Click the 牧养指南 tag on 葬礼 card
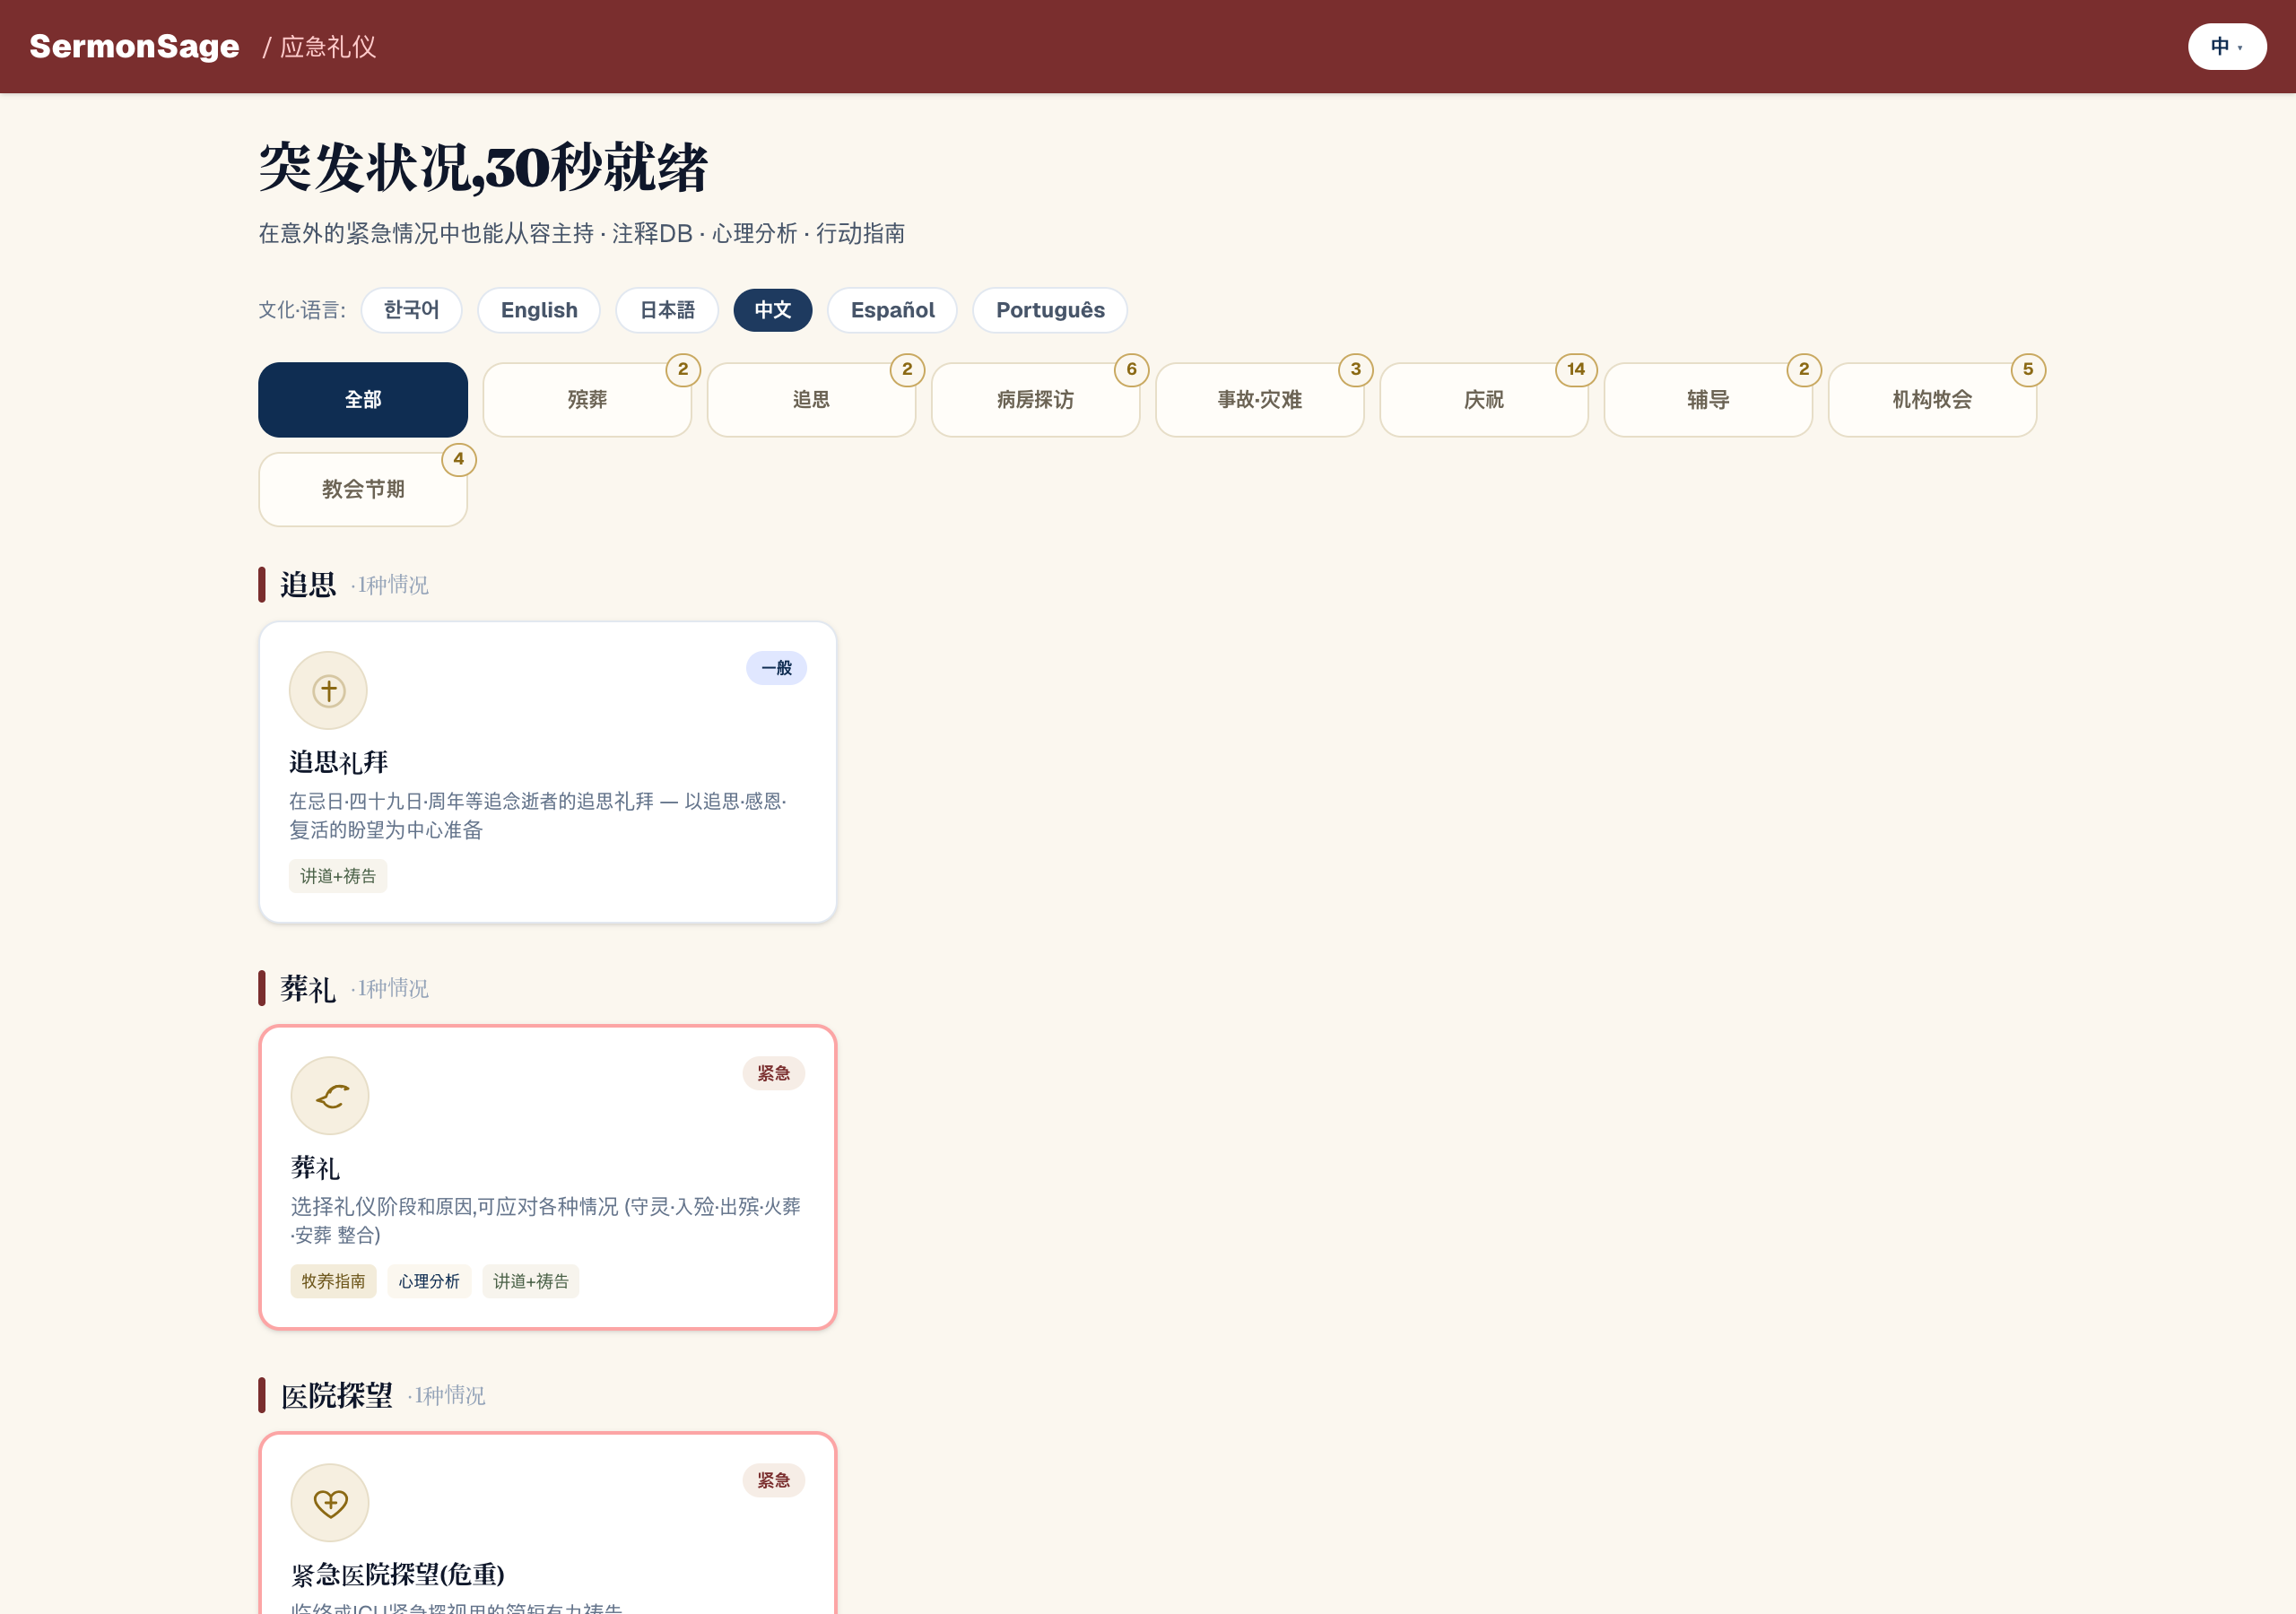Screen dimensions: 2296x1614 pyautogui.click(x=333, y=1281)
